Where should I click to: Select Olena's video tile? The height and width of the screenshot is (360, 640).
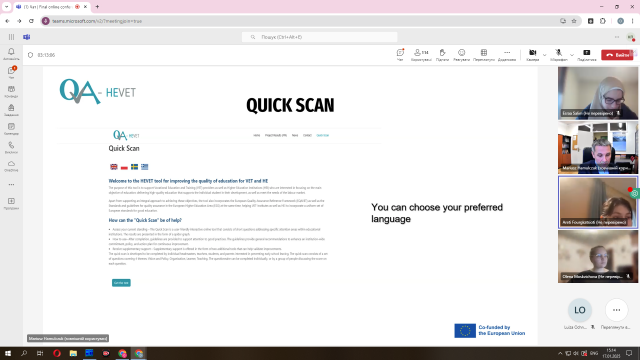(x=598, y=256)
